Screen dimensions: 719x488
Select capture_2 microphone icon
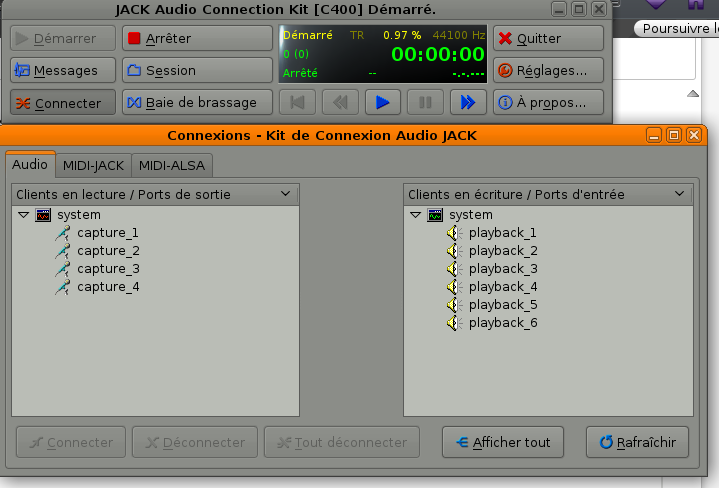click(63, 251)
